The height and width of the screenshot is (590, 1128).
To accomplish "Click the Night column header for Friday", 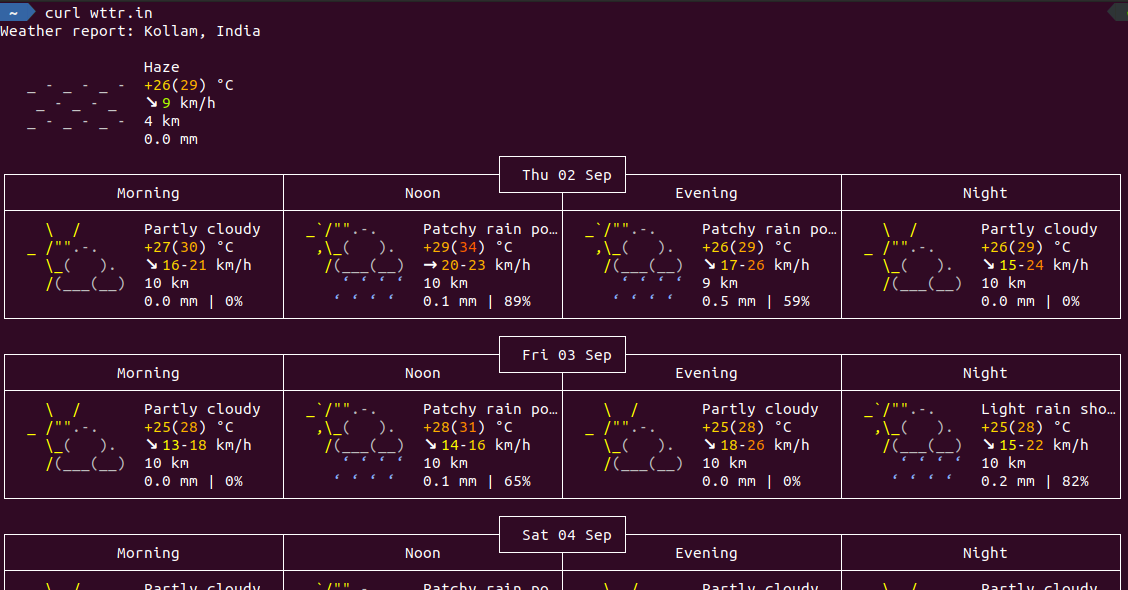I will pyautogui.click(x=985, y=372).
